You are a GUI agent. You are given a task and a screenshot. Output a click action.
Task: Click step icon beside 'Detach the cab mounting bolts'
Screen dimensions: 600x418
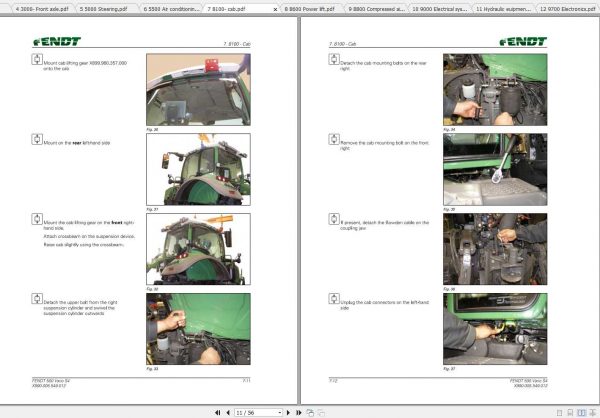(x=334, y=59)
